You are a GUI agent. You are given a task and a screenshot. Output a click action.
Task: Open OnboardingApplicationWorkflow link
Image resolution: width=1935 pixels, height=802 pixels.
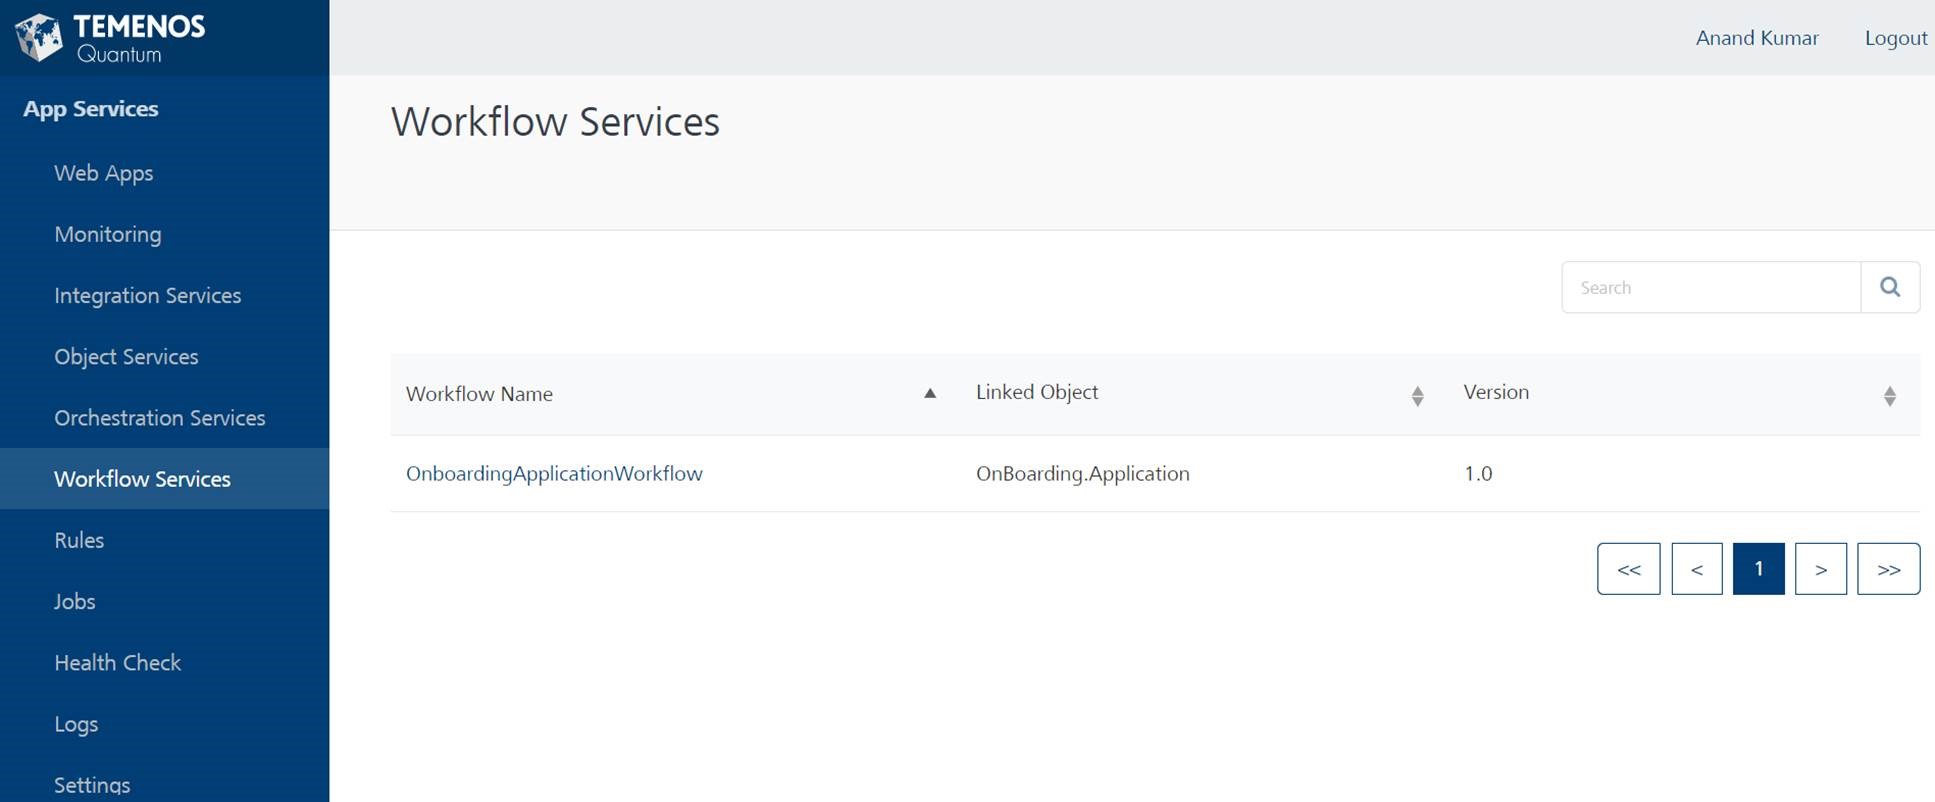pyautogui.click(x=554, y=473)
